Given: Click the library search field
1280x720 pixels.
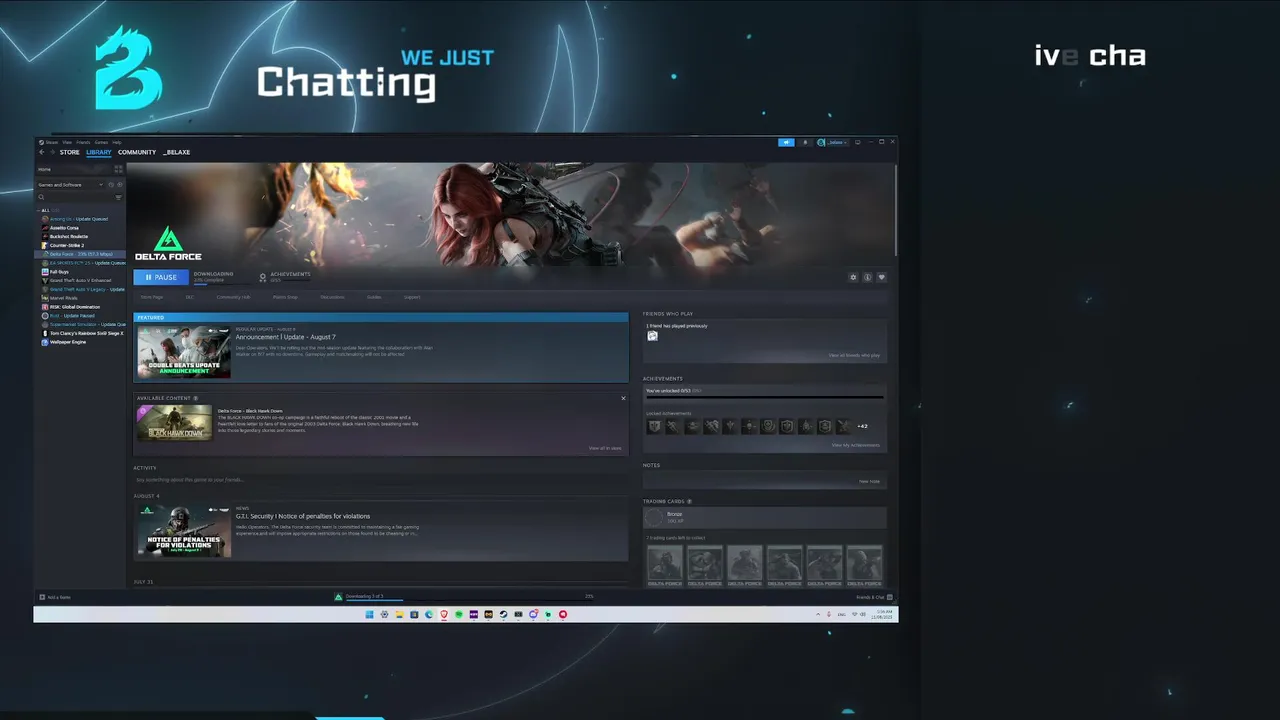Looking at the screenshot, I should coord(76,197).
